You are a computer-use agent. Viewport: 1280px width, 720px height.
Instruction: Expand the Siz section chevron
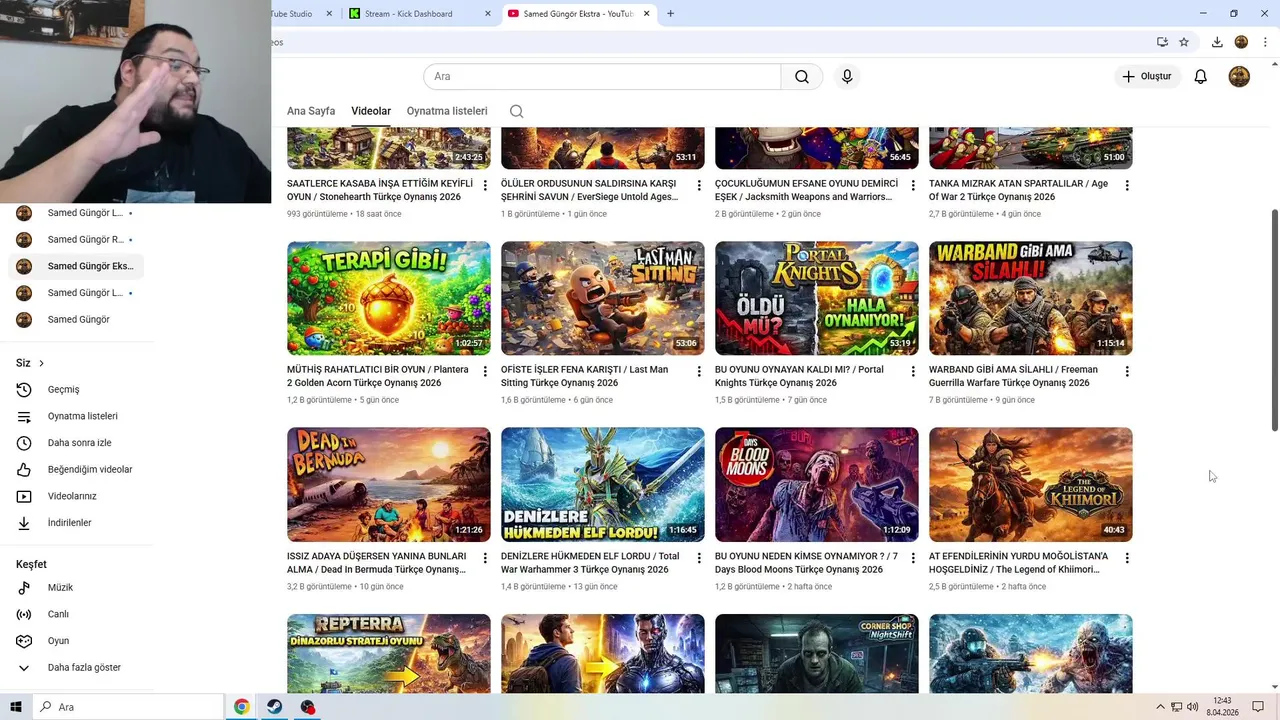(41, 363)
